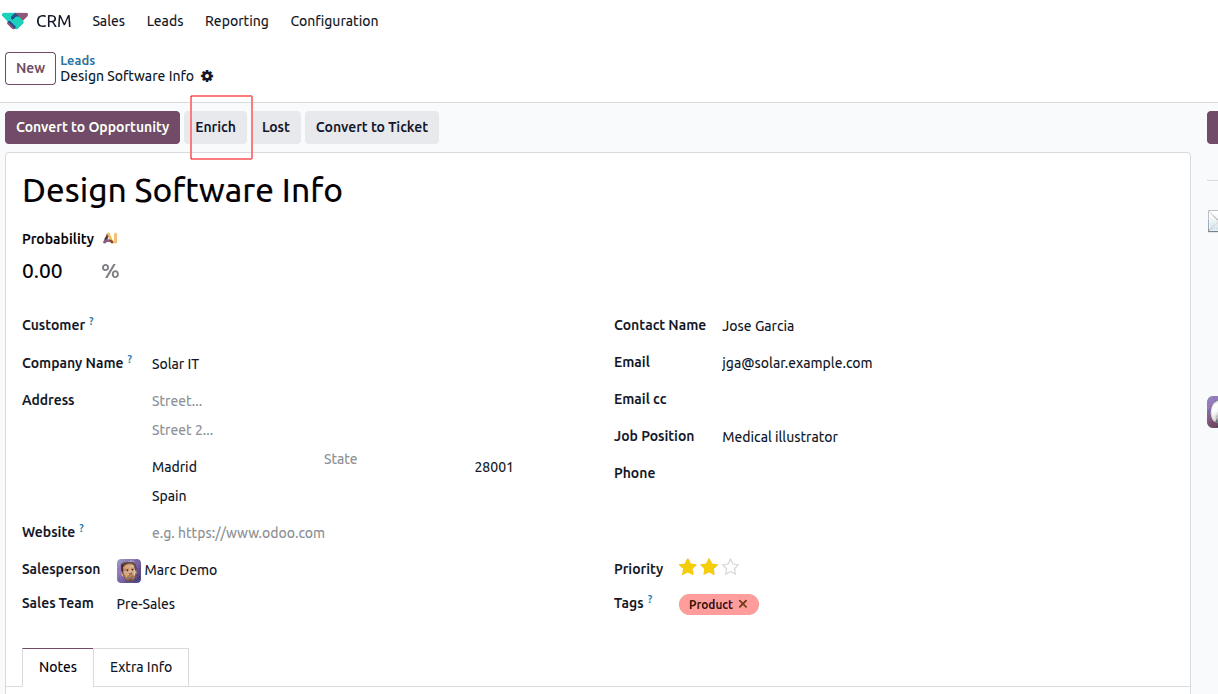Mark the lead as Lost

[x=275, y=127]
